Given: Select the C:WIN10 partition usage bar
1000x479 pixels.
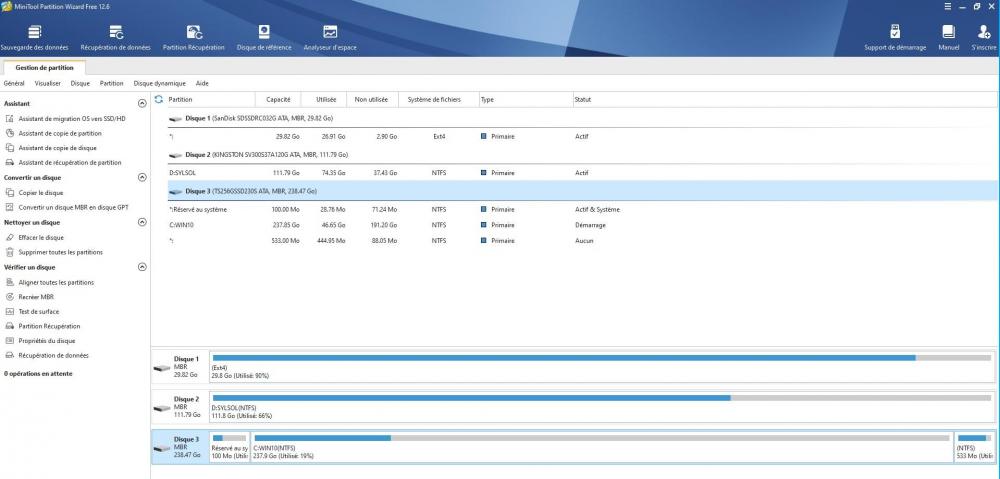Looking at the screenshot, I should click(x=600, y=438).
